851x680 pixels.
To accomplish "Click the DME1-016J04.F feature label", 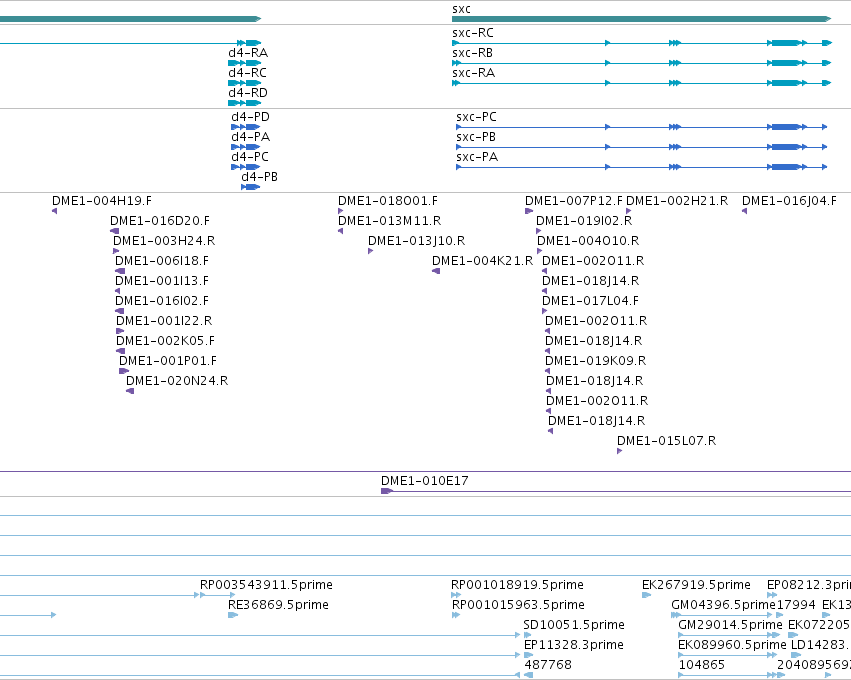I will [x=789, y=201].
